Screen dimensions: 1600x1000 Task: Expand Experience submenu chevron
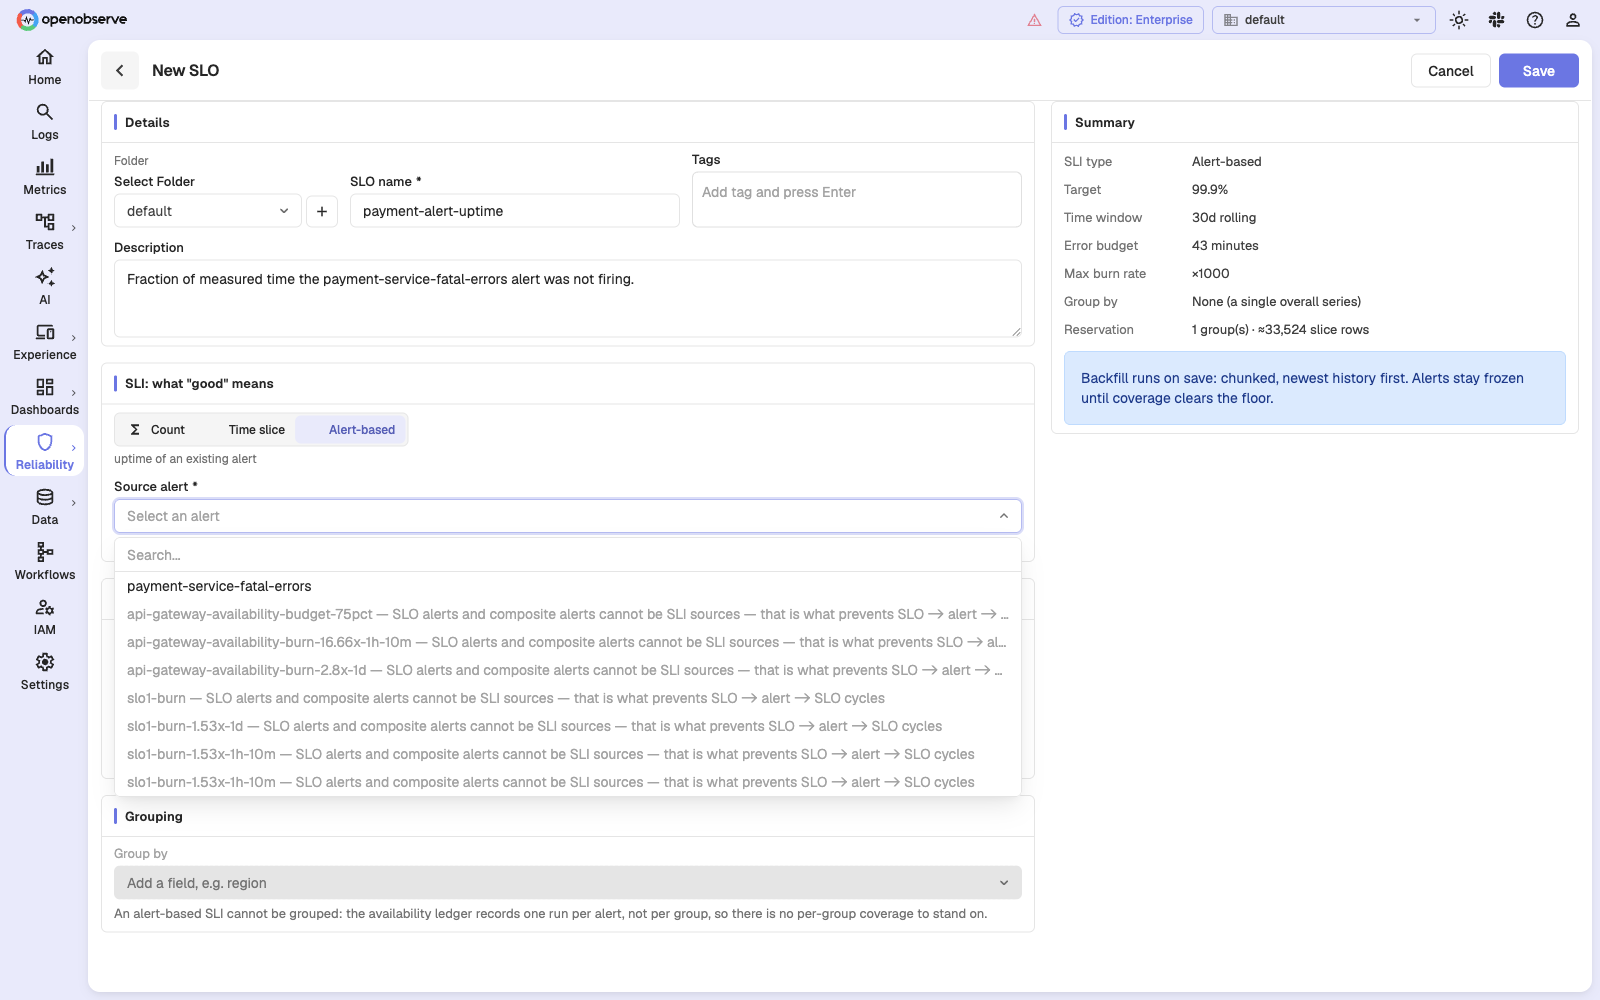pyautogui.click(x=74, y=338)
